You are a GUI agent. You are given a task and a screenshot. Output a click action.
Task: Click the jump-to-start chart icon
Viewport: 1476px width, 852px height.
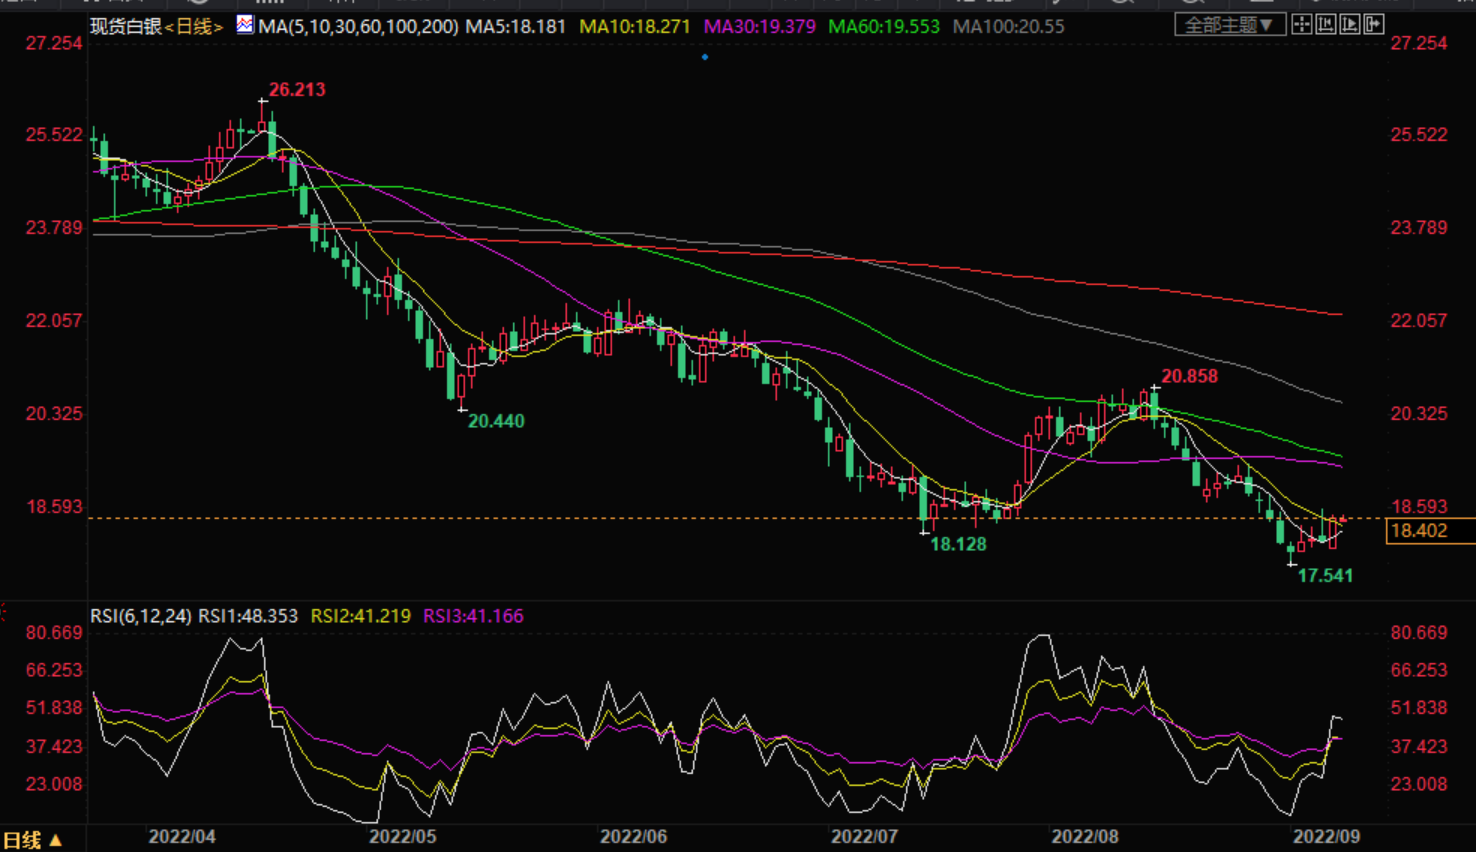pos(1325,25)
